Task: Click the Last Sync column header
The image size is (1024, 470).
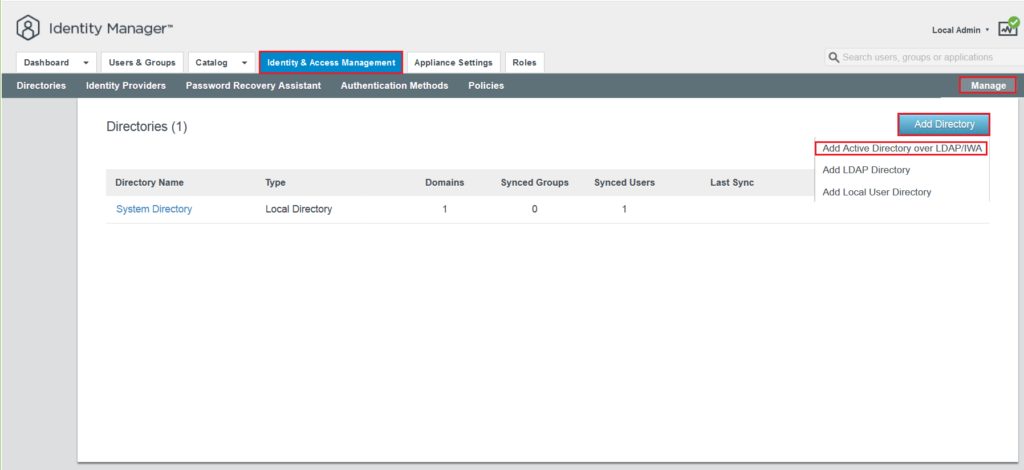Action: pos(732,183)
